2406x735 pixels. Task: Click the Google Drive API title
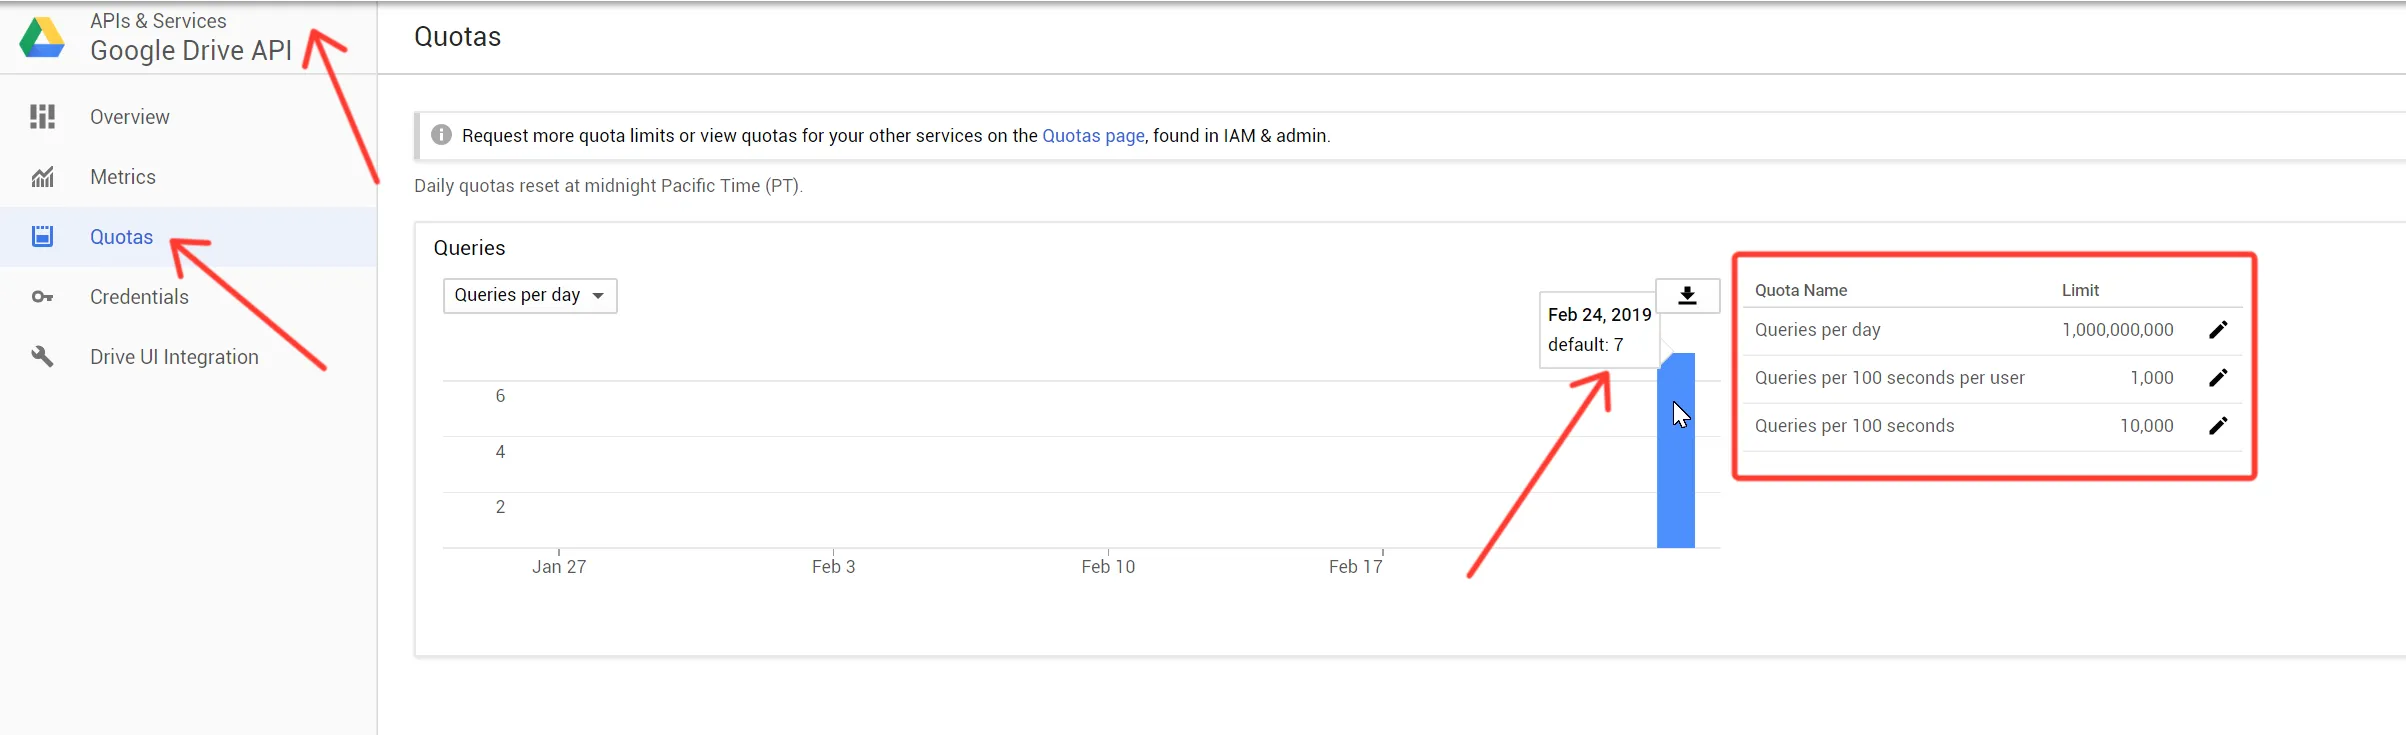coord(190,51)
